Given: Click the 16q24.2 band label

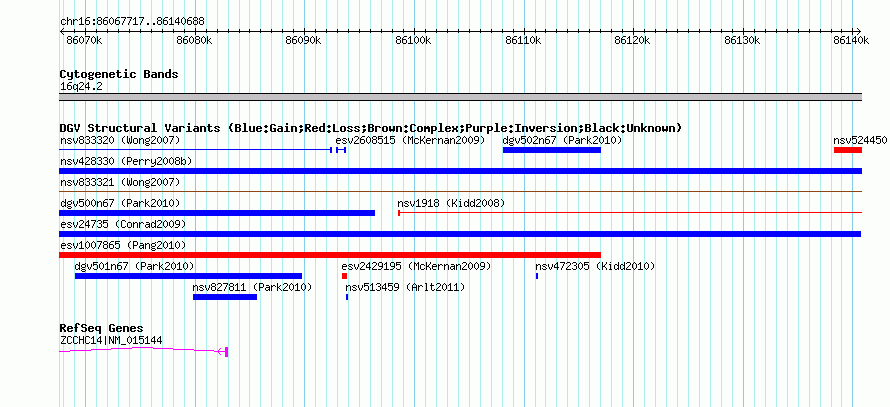Looking at the screenshot, I should 81,87.
